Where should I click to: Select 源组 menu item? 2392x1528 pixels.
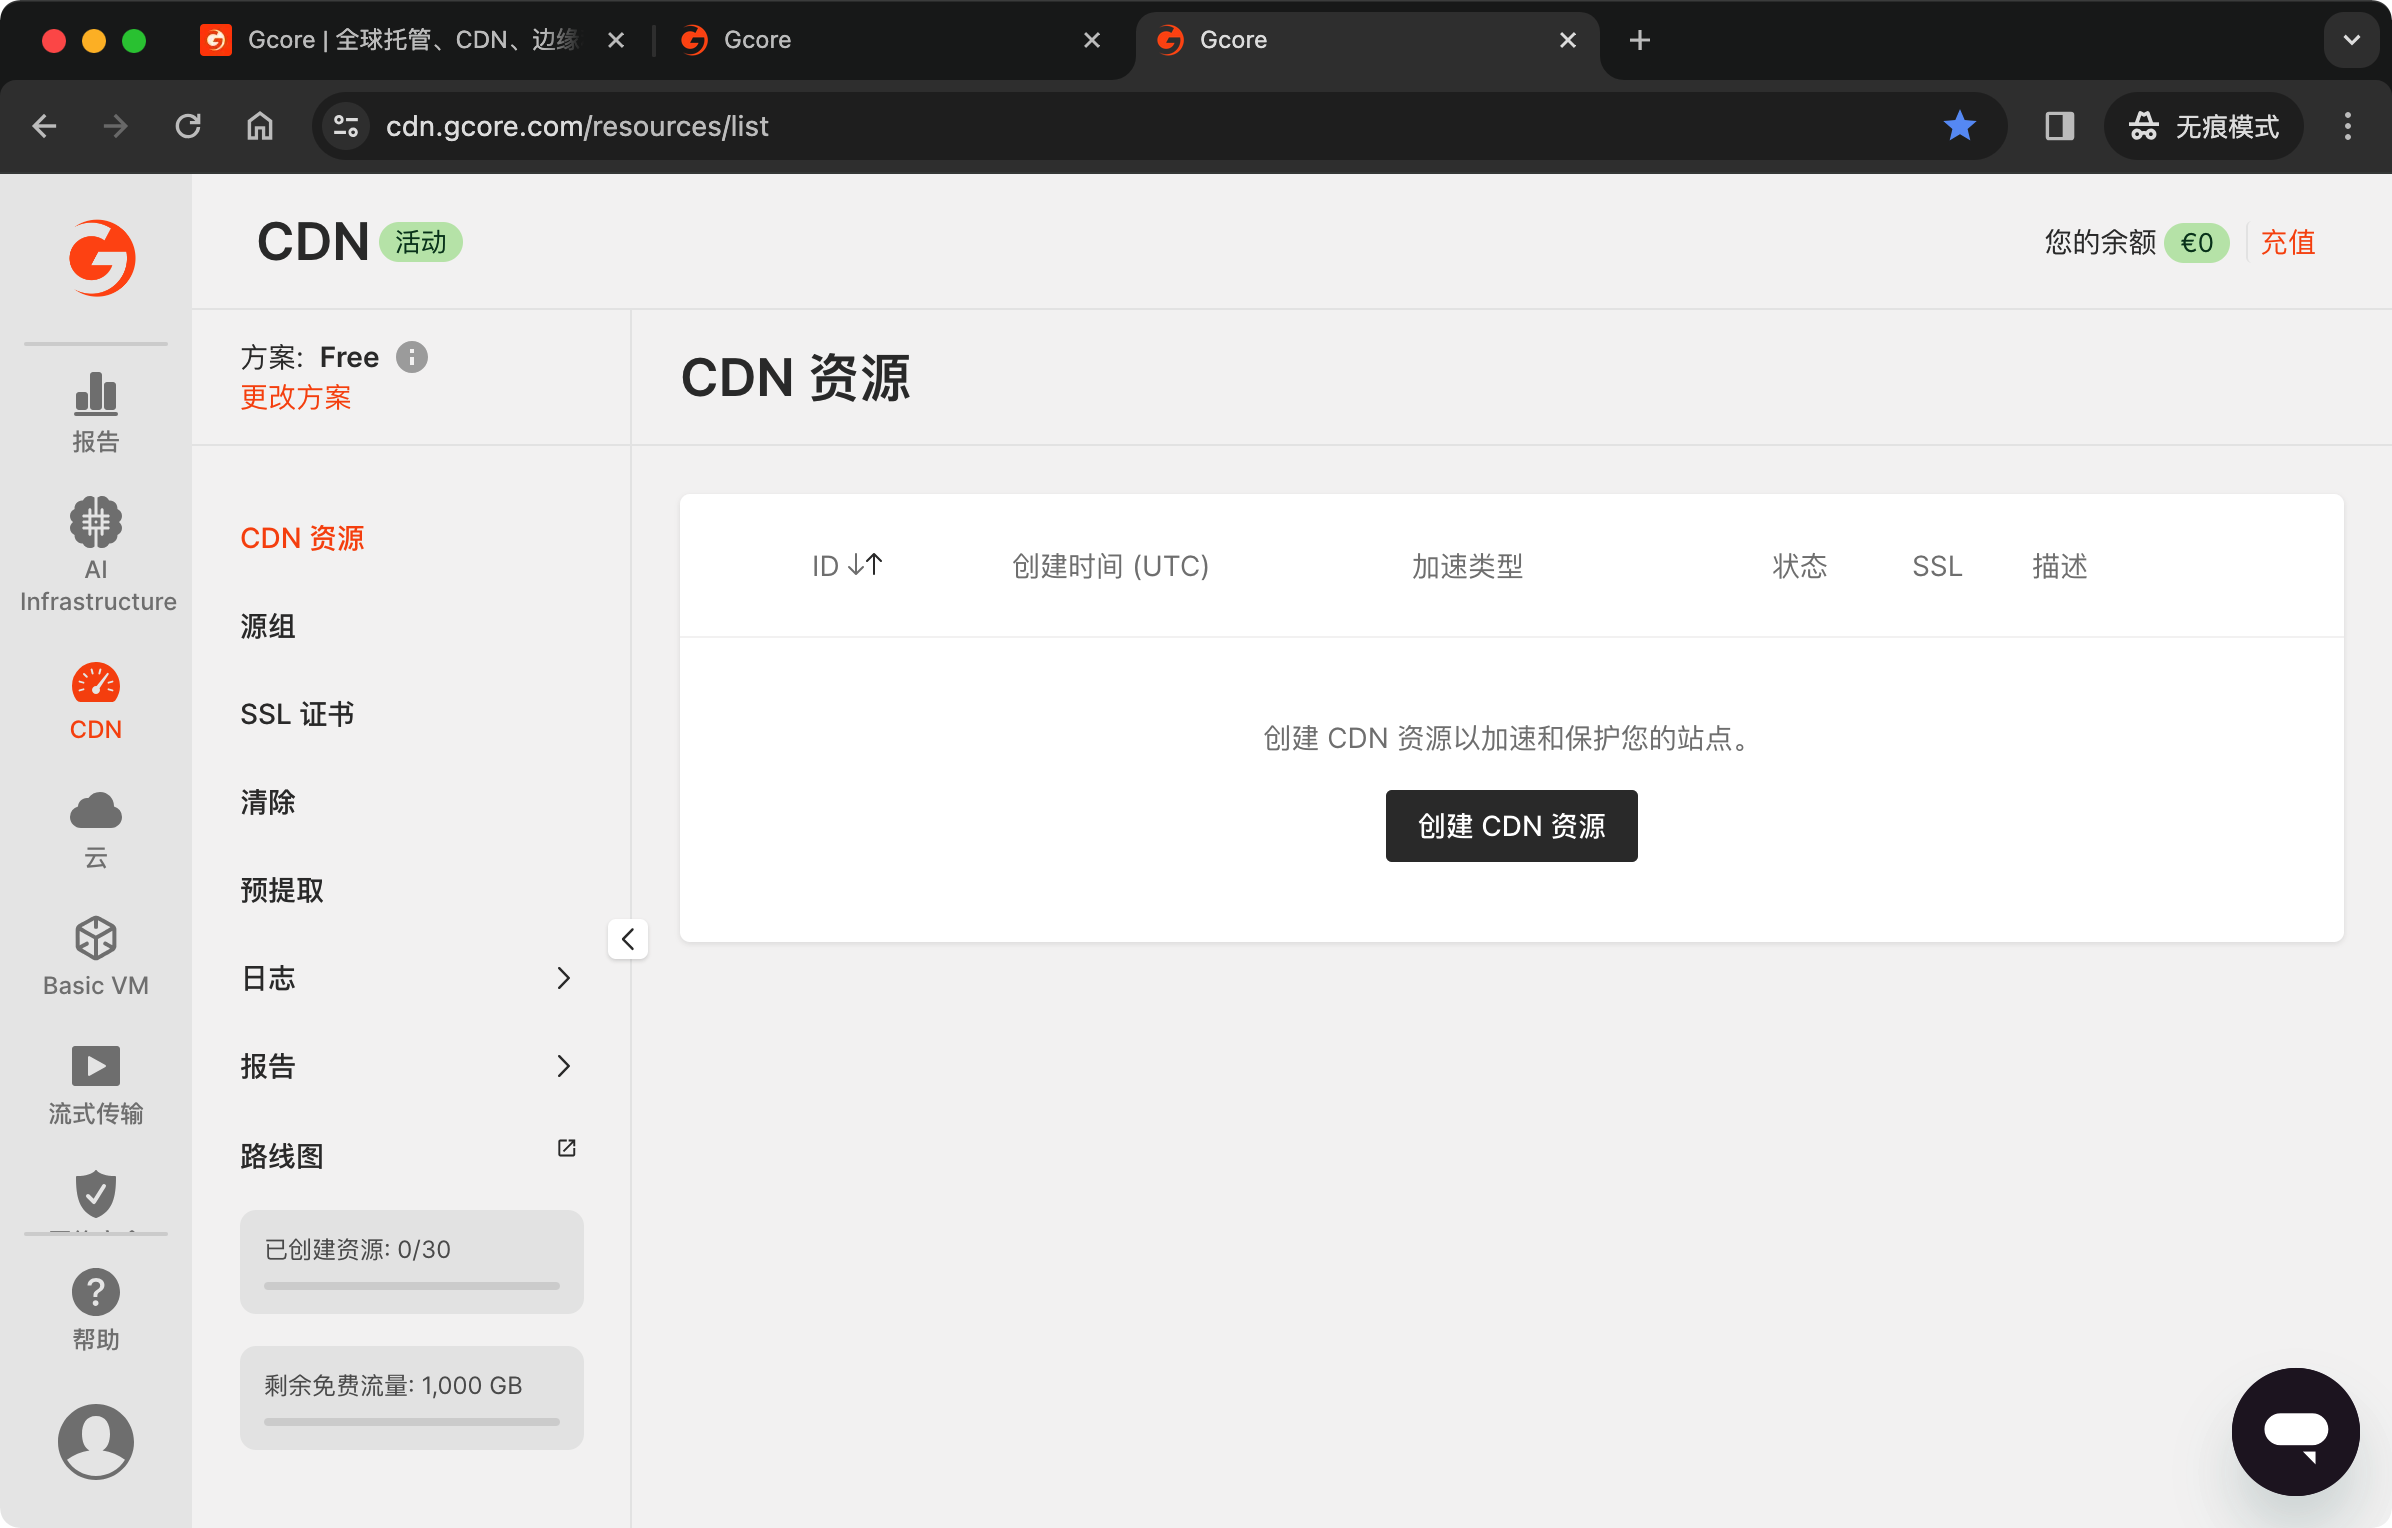click(x=268, y=626)
